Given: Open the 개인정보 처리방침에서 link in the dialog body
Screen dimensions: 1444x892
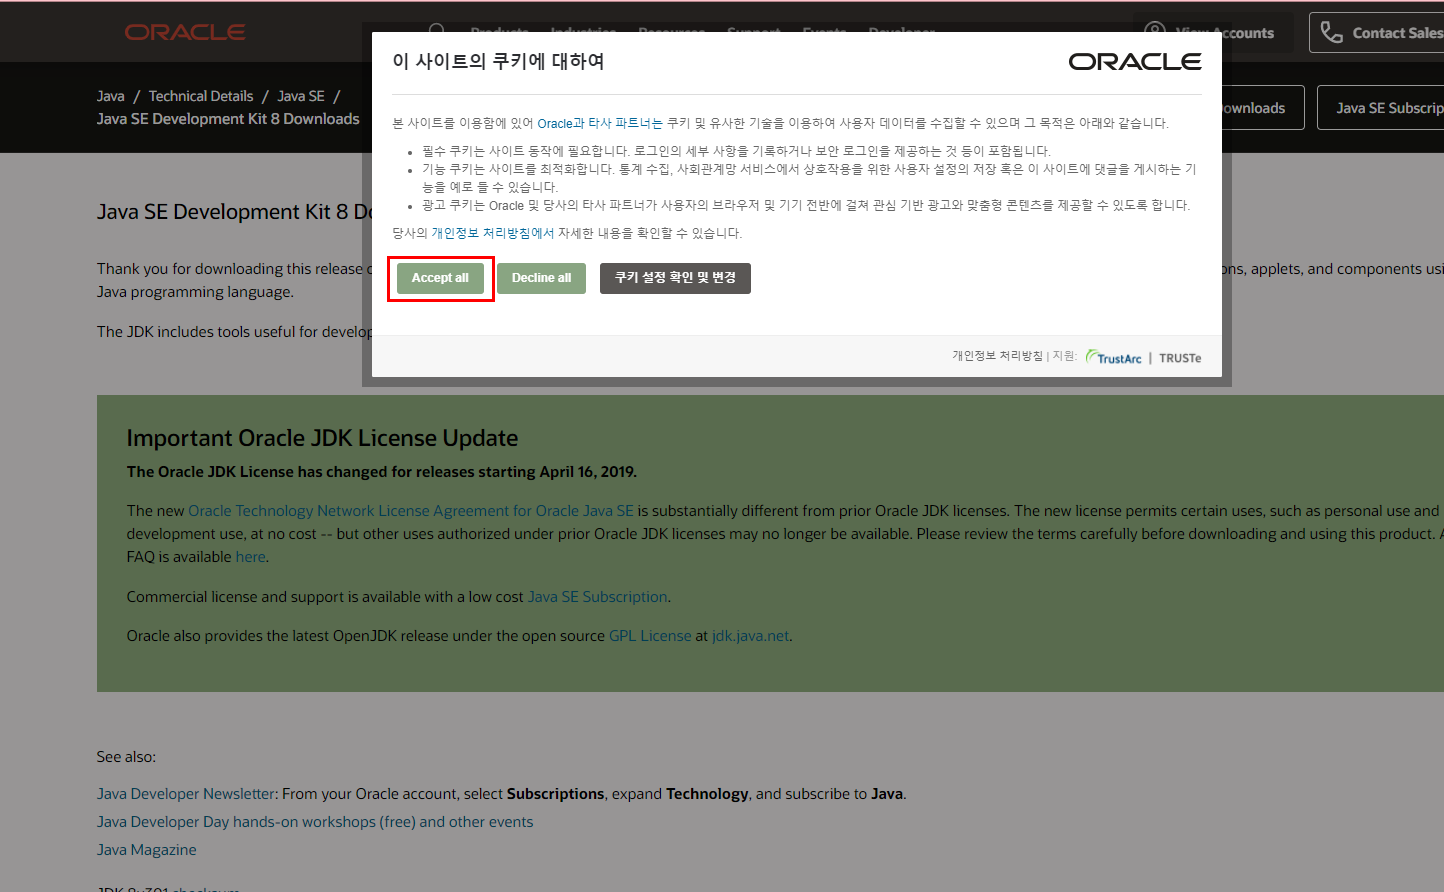Looking at the screenshot, I should (492, 233).
